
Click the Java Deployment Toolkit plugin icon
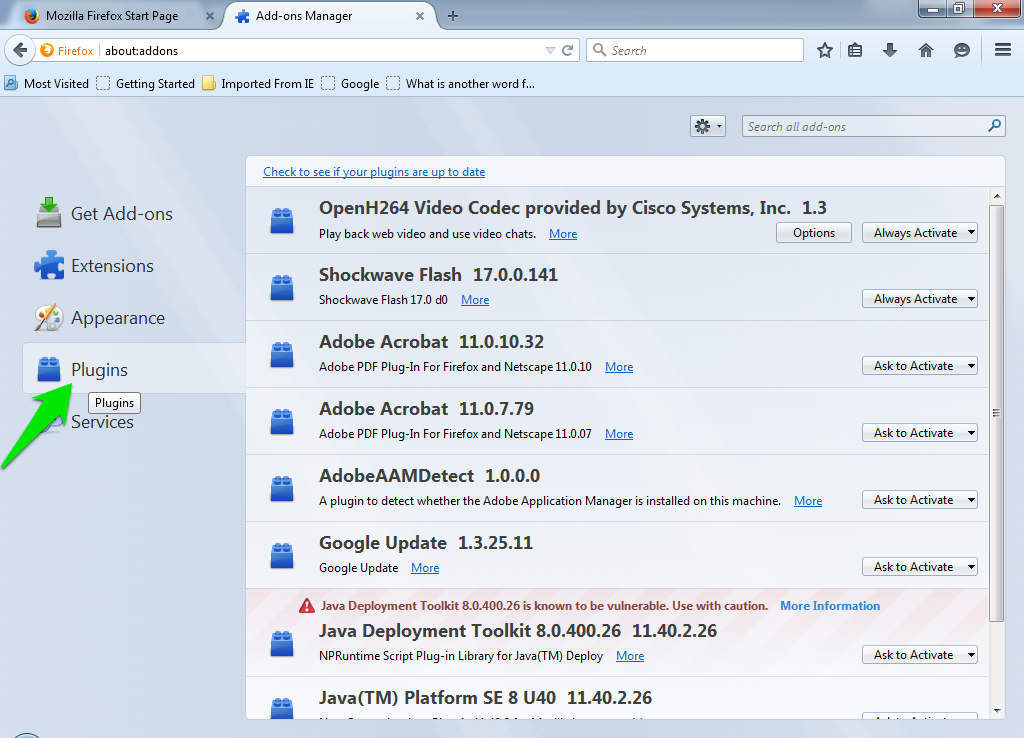click(282, 643)
